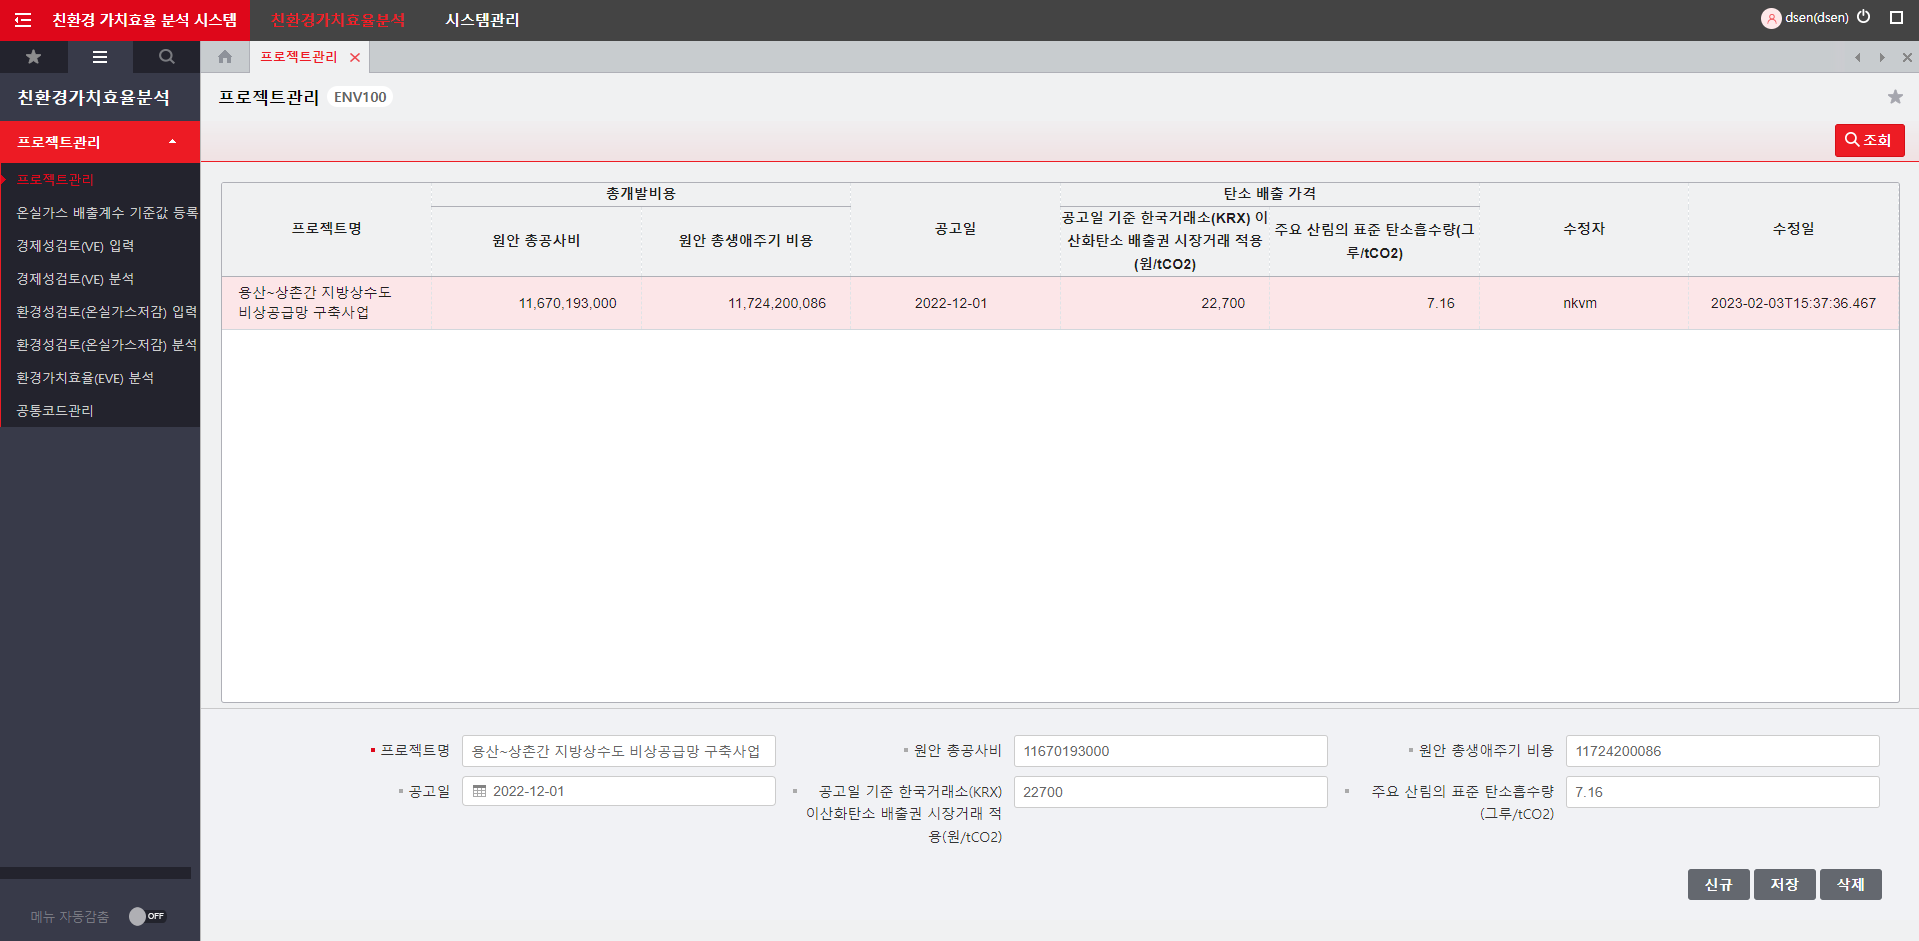Viewport: 1919px width, 941px height.
Task: Click the user avatar icon next to dsen
Action: 1770,18
